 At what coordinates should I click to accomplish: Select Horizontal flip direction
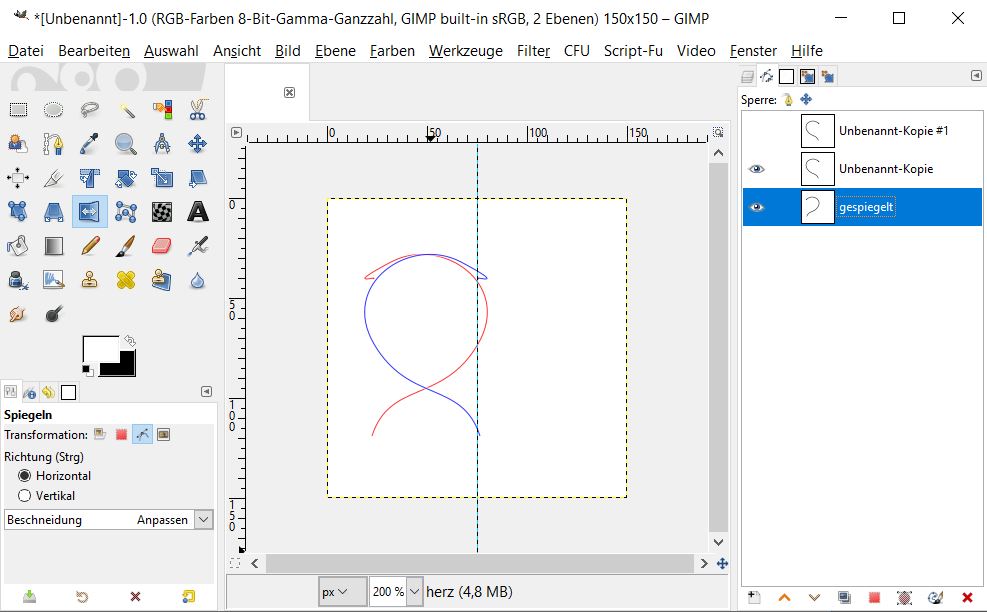point(25,476)
